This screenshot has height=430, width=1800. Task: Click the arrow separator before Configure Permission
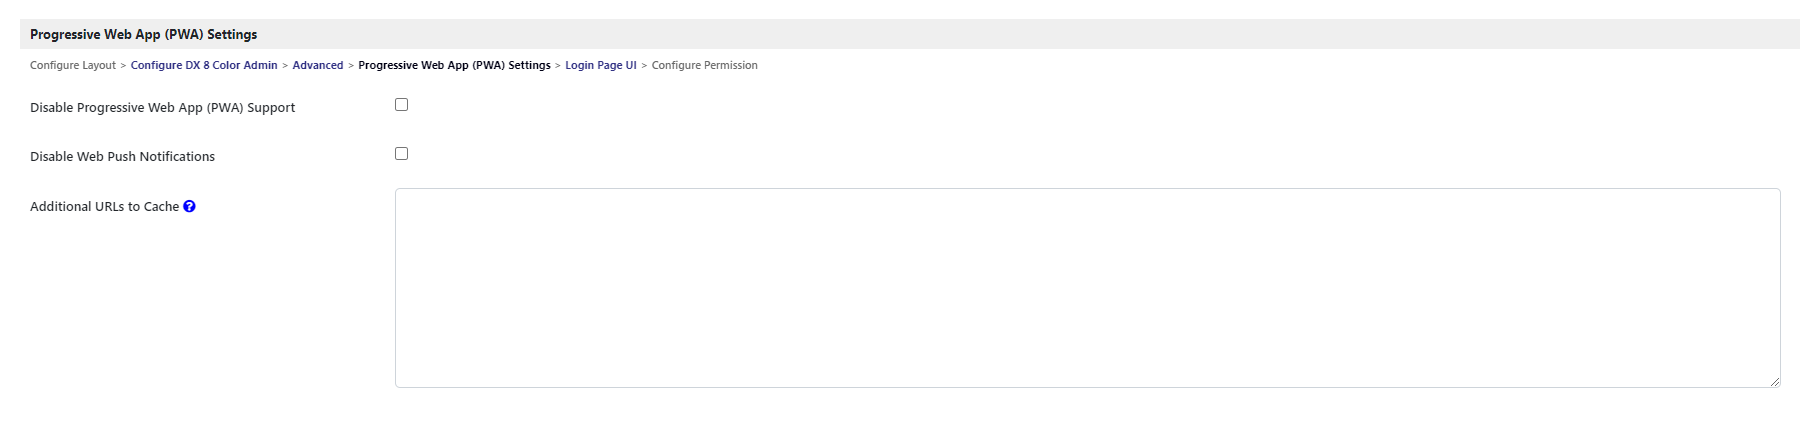644,66
